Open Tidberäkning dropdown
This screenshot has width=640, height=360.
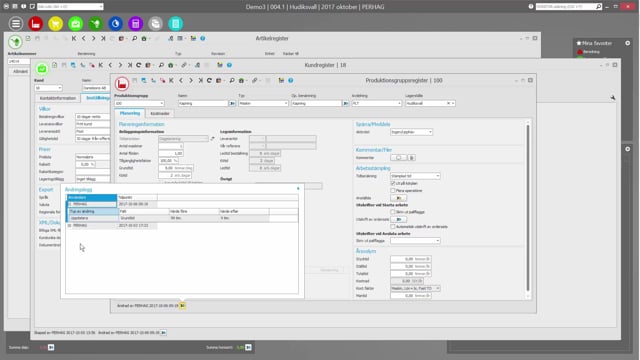438,176
